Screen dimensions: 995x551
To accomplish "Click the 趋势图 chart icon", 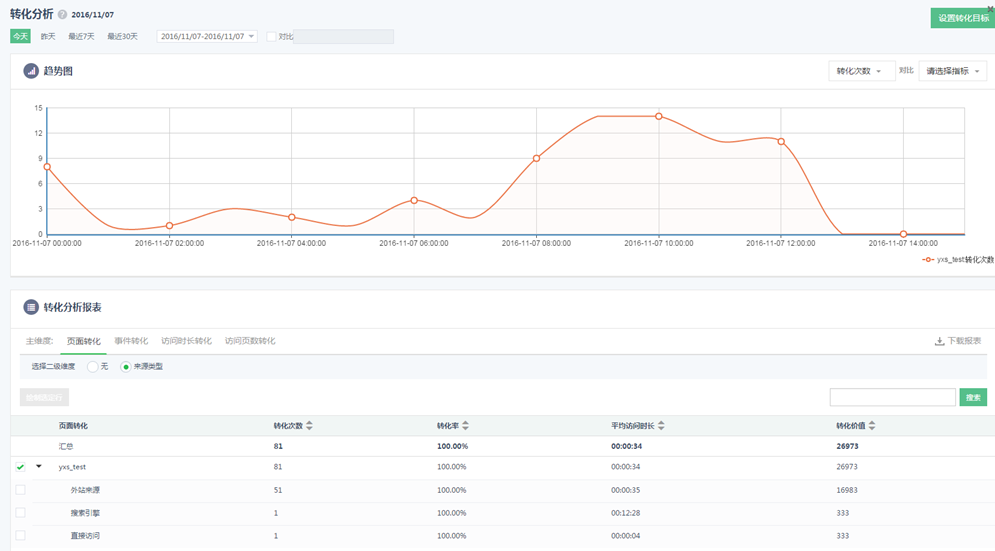I will tap(31, 72).
